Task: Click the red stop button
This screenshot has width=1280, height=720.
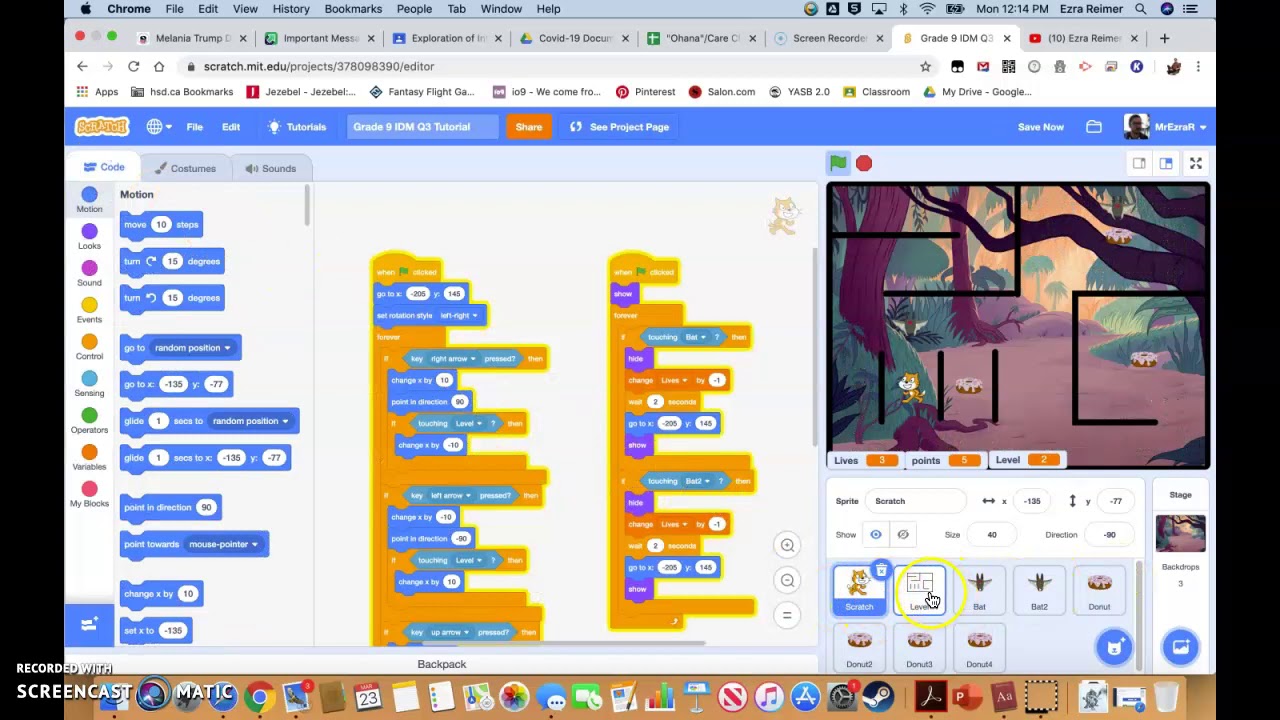Action: [x=864, y=163]
